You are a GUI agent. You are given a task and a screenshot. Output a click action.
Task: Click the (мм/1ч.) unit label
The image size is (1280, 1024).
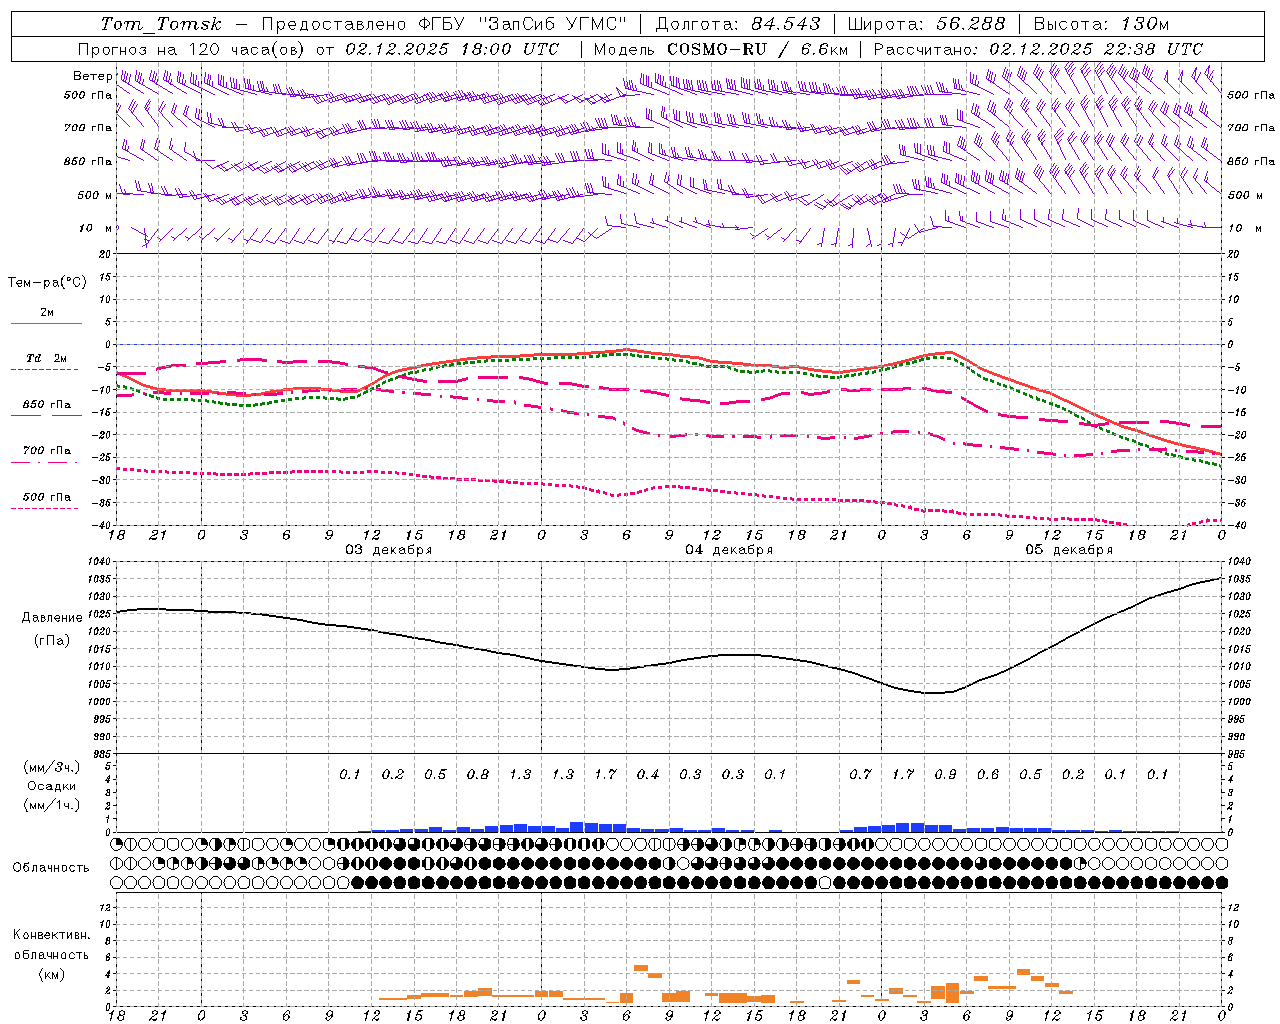pos(52,805)
